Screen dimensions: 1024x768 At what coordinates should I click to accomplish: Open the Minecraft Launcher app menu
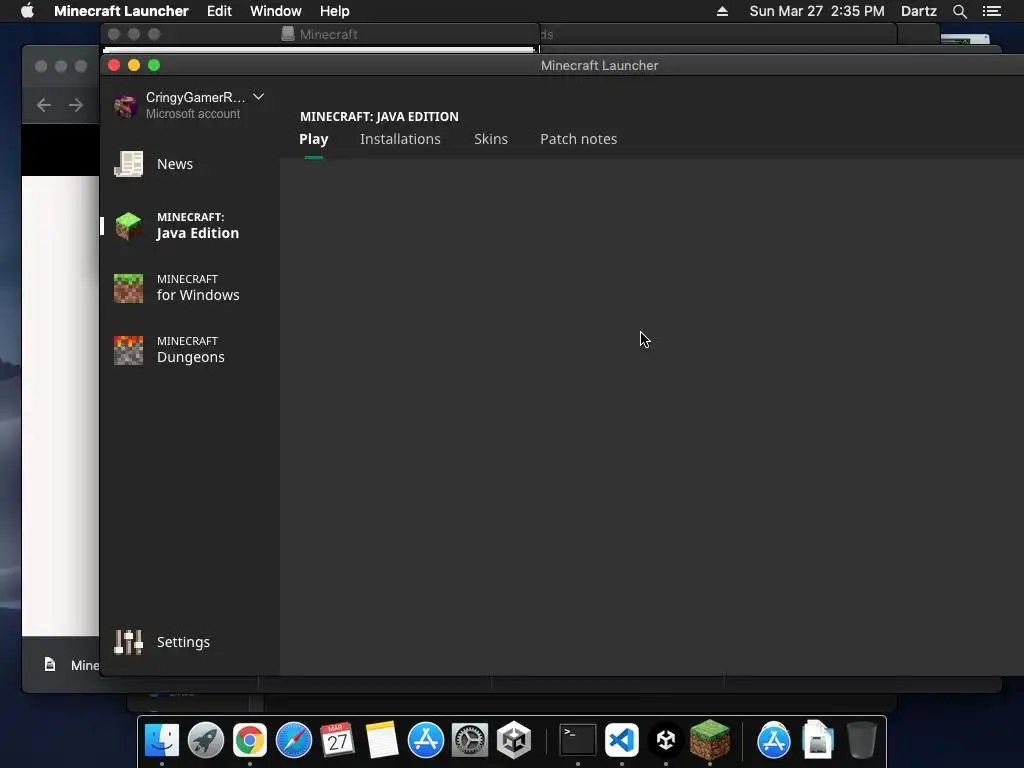[121, 11]
